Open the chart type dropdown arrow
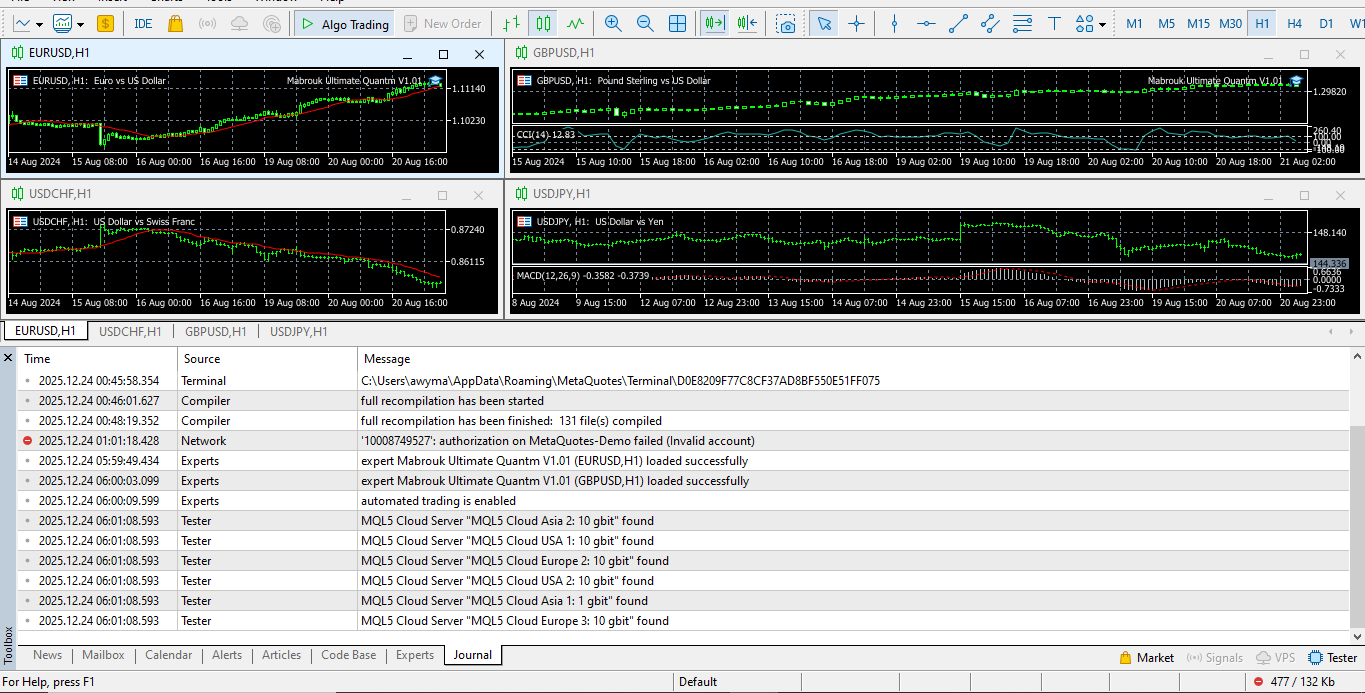Image resolution: width=1365 pixels, height=693 pixels. (40, 24)
